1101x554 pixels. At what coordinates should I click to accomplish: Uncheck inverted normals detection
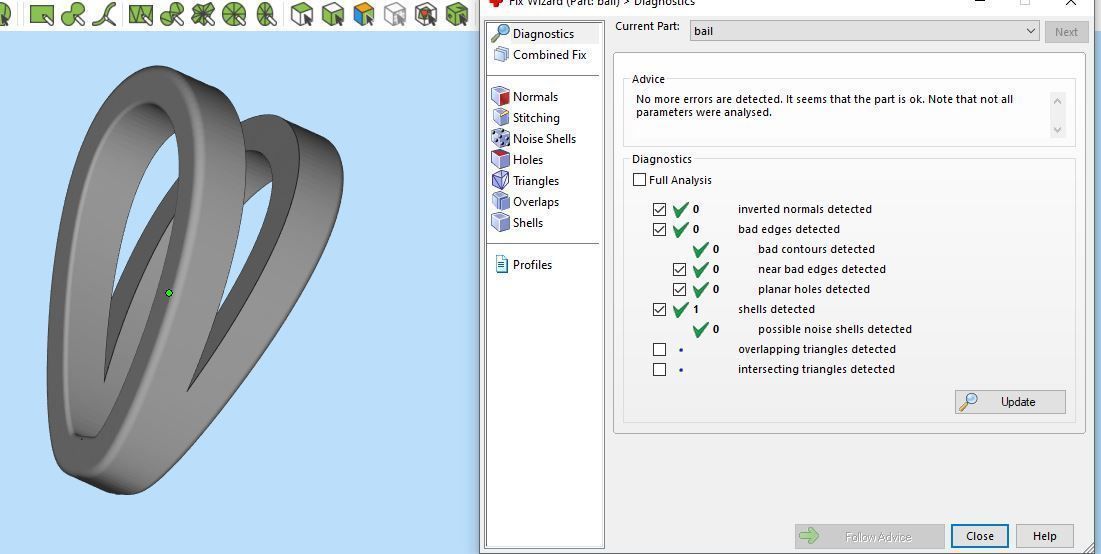coord(659,209)
